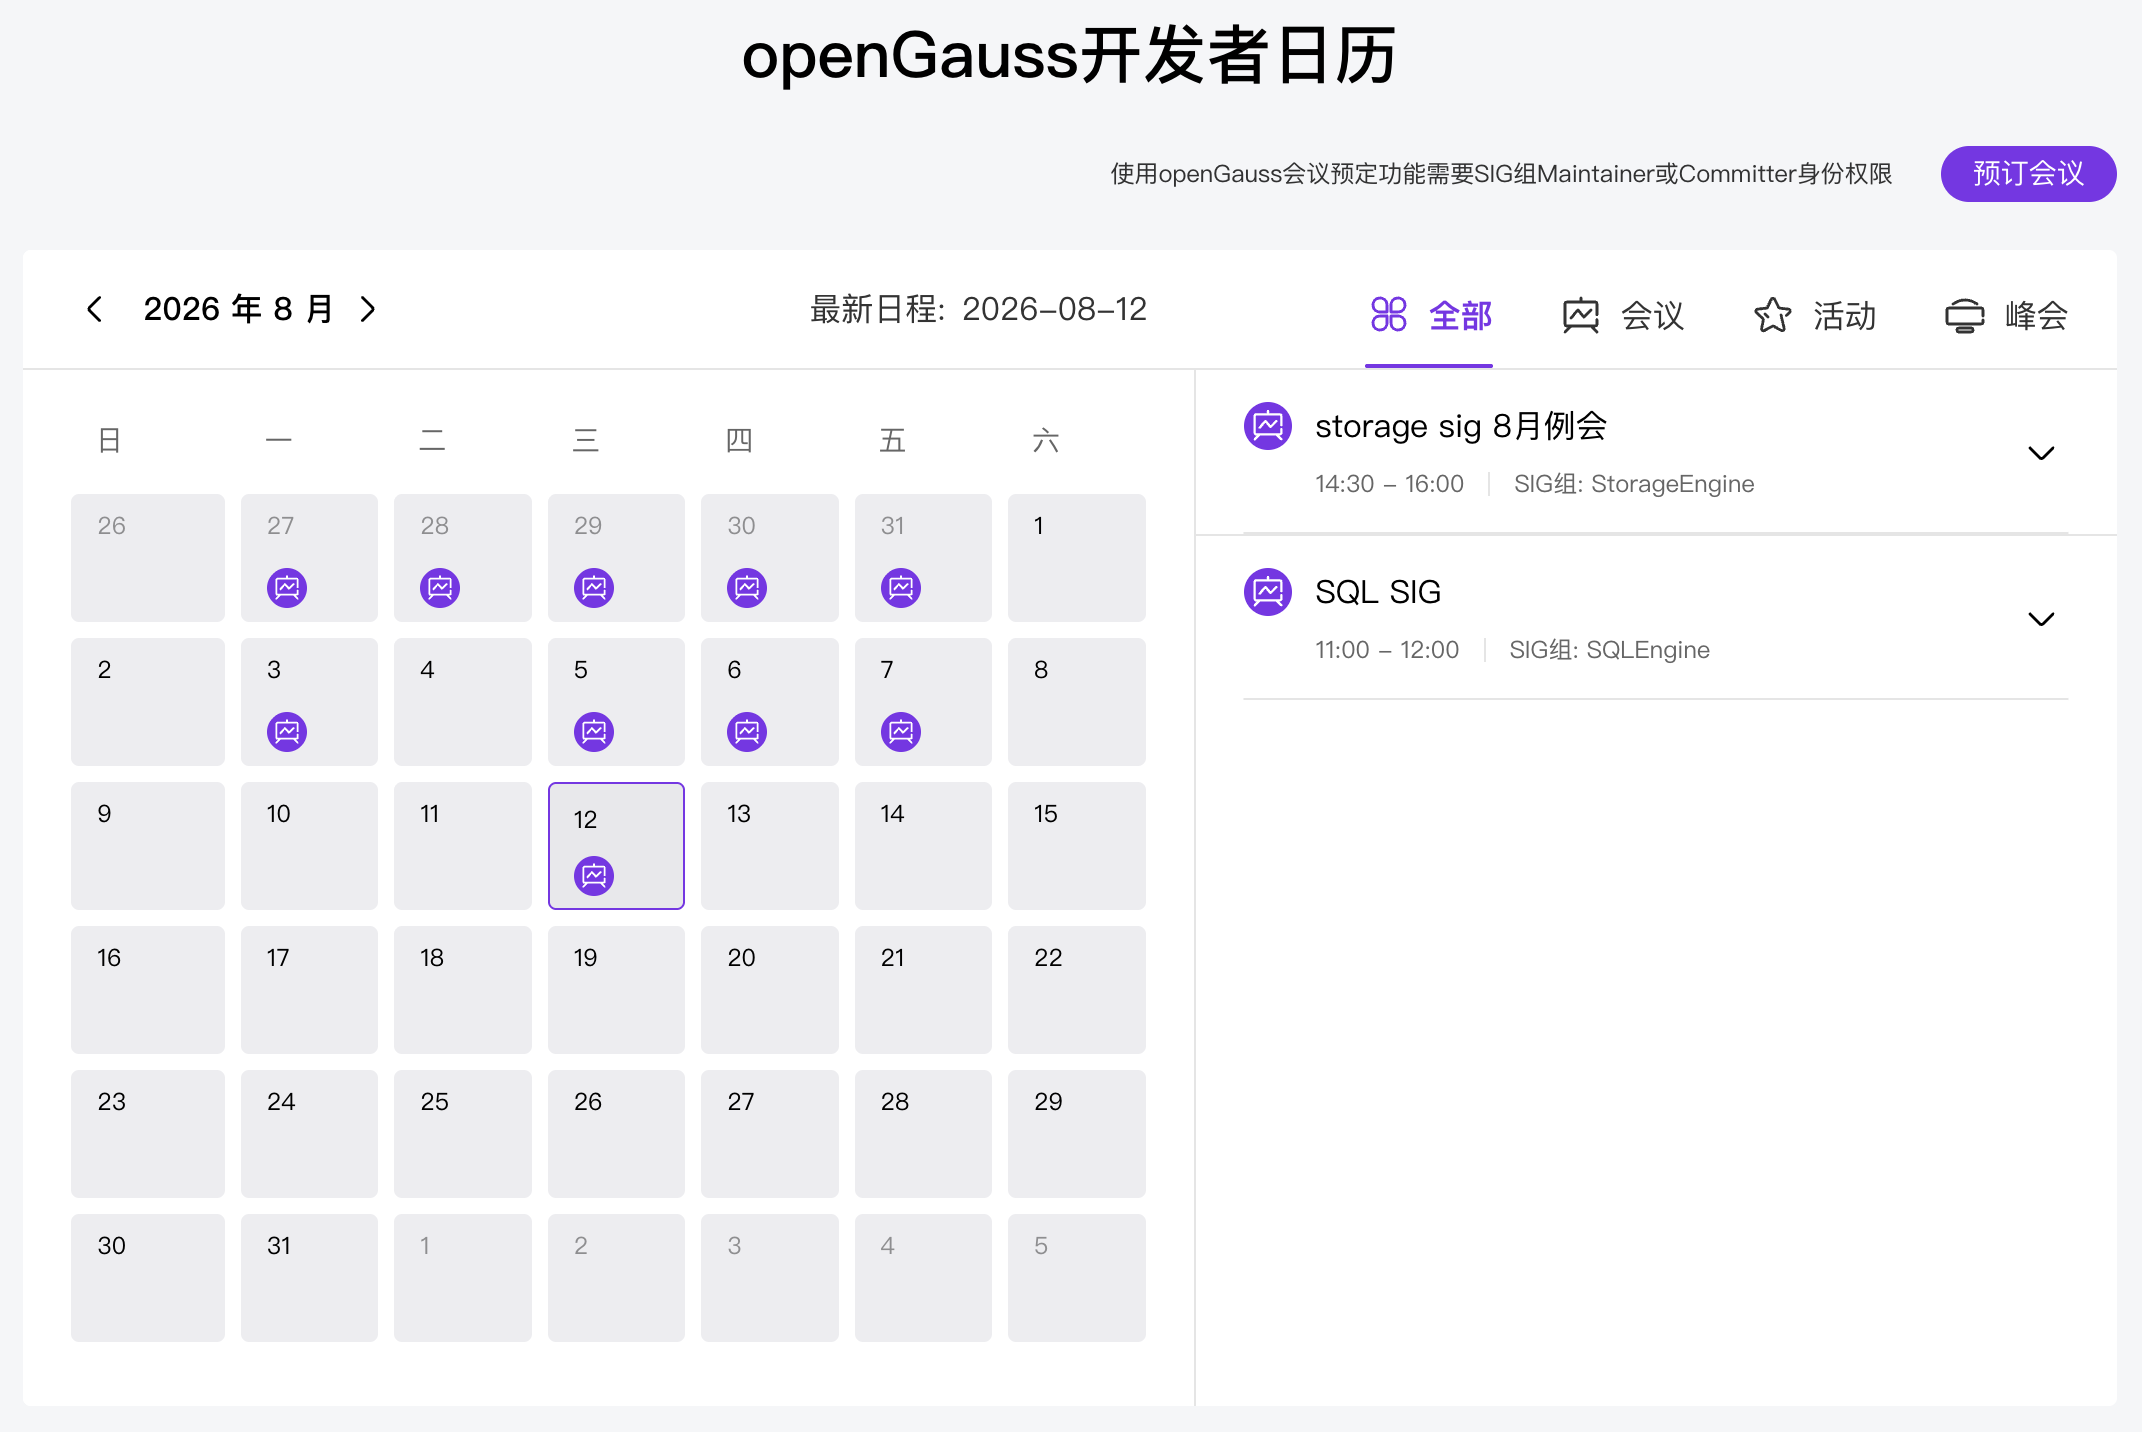The image size is (2142, 1432).
Task: Select August 28 on the calendar
Action: [x=923, y=1134]
